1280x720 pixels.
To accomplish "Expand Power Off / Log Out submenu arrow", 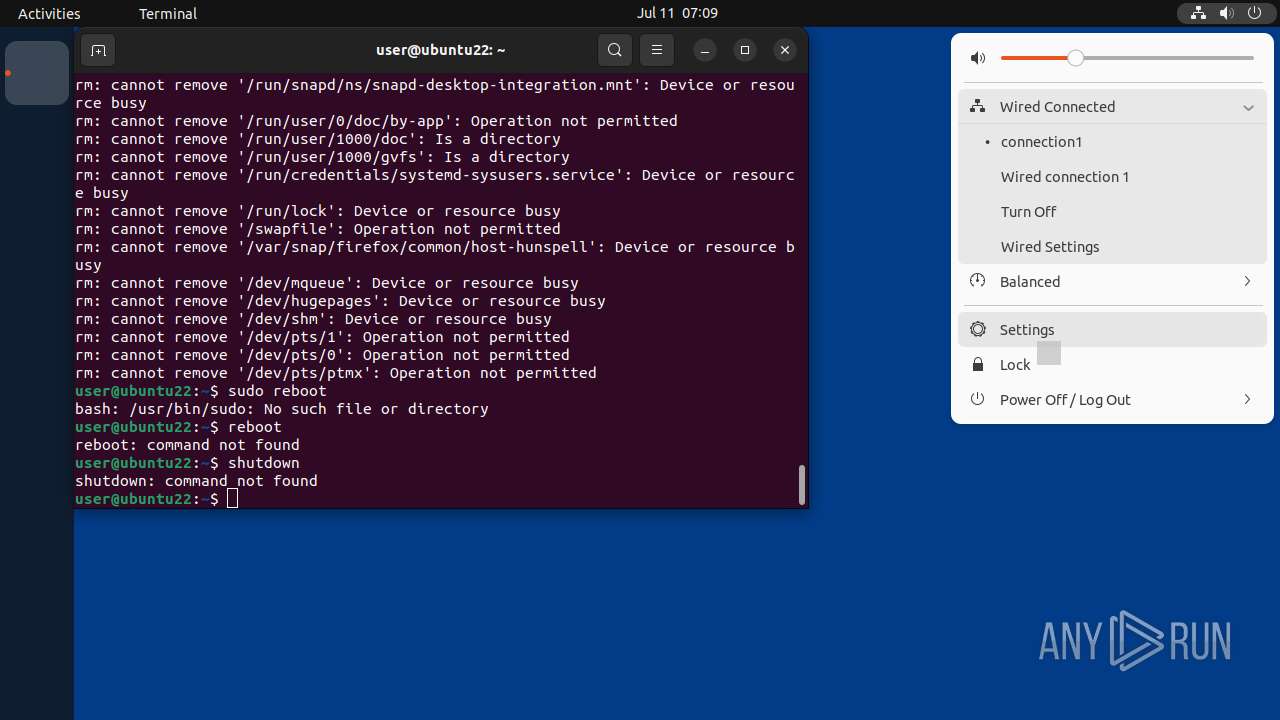I will tap(1247, 400).
